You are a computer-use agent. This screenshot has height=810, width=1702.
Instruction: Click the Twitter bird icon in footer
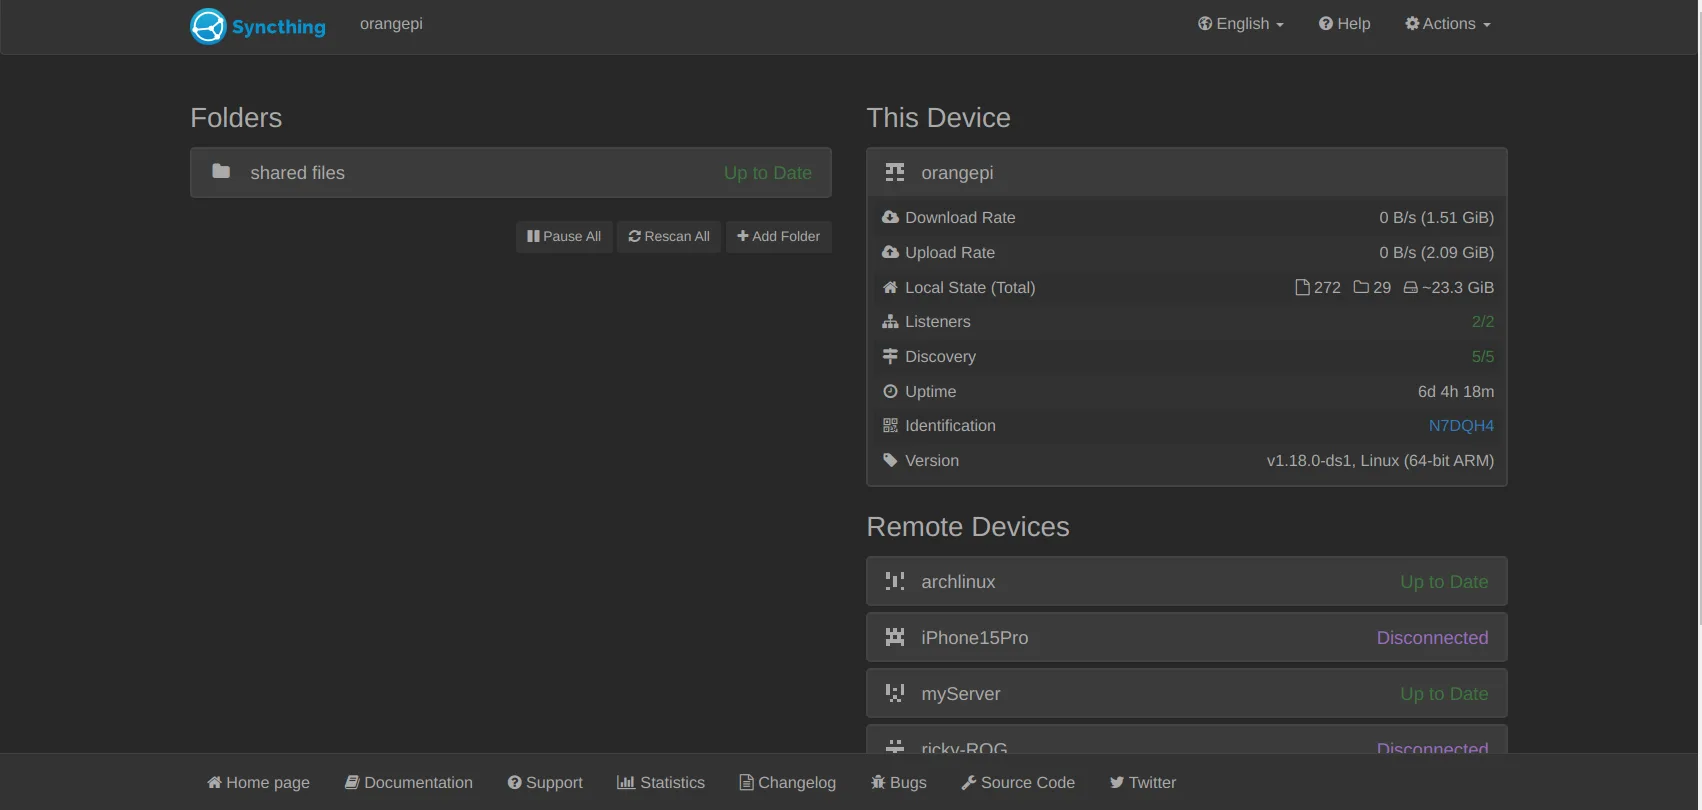[1117, 782]
